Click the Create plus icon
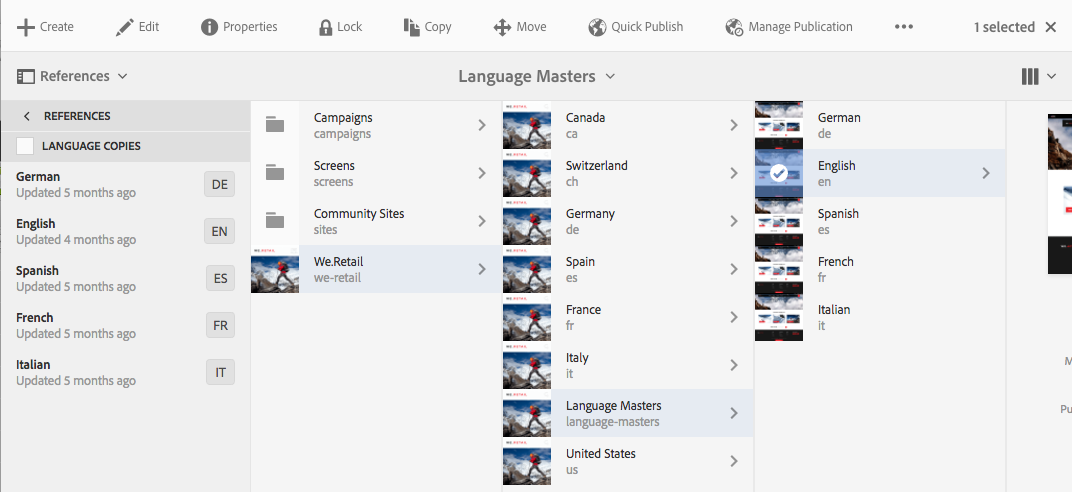The height and width of the screenshot is (492, 1072). (27, 27)
